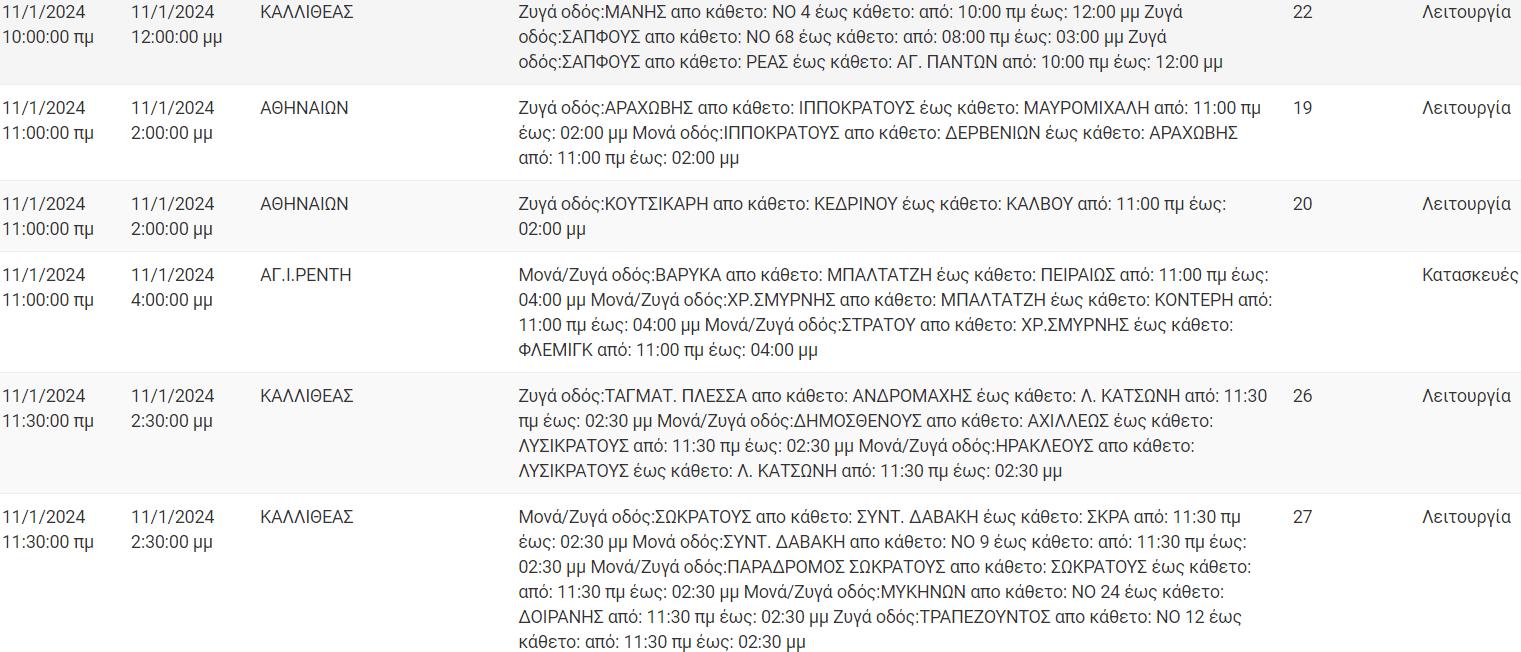The image size is (1521, 652).
Task: Click Λειτουργία in the note 27 row
Action: click(x=1466, y=517)
